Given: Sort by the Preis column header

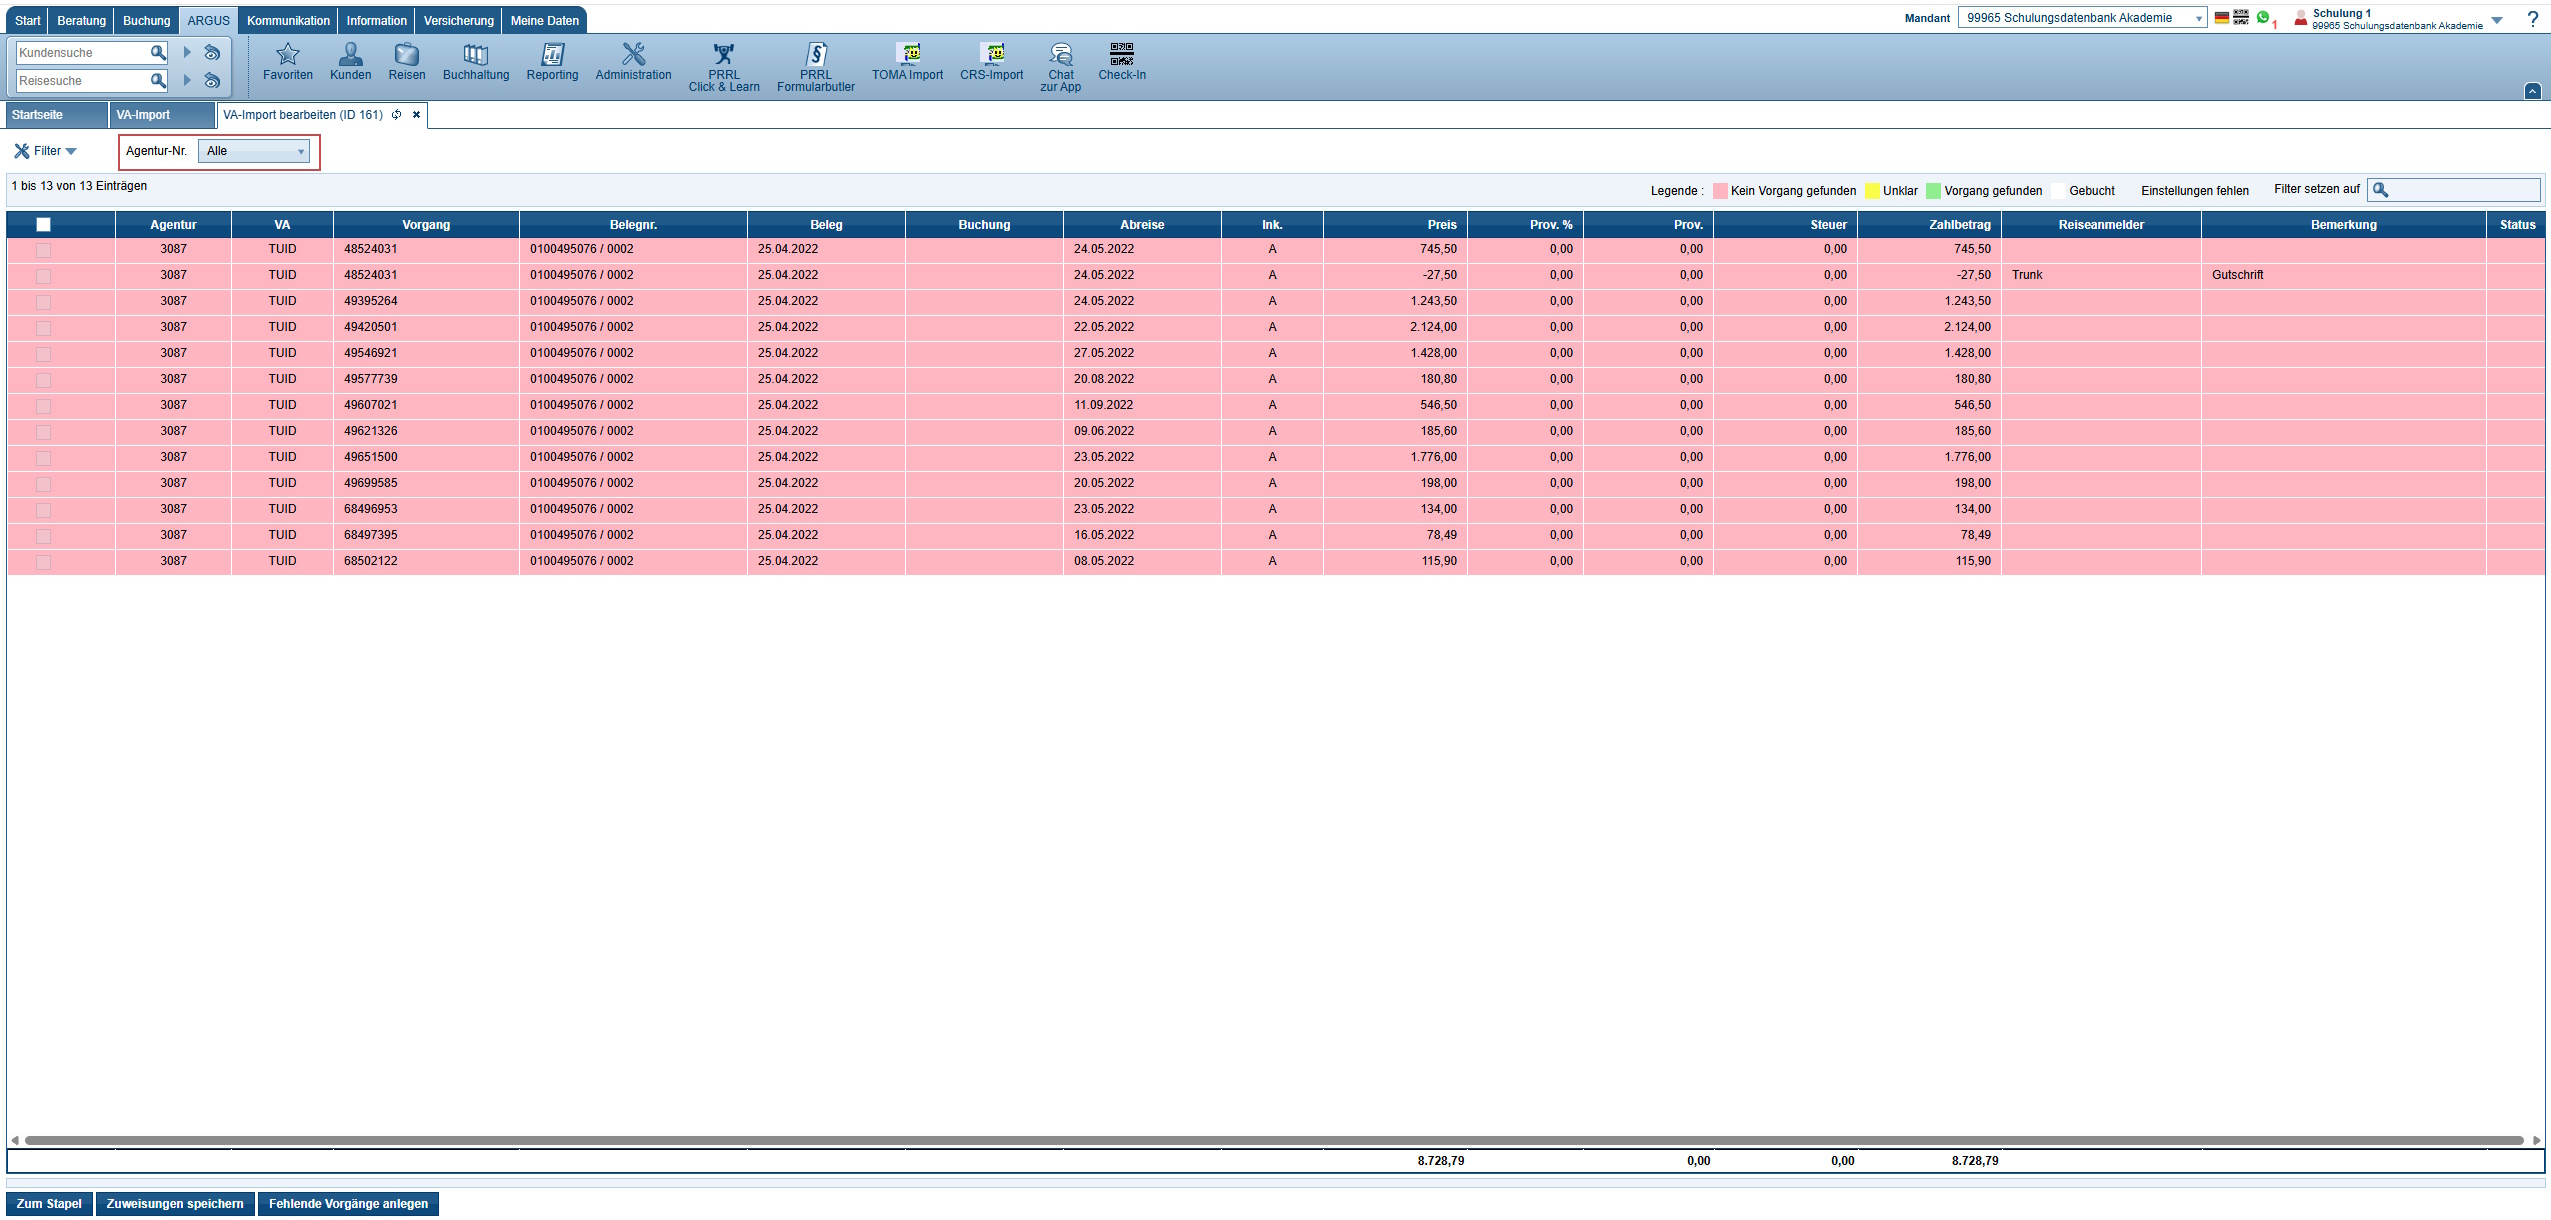Looking at the screenshot, I should [1395, 225].
